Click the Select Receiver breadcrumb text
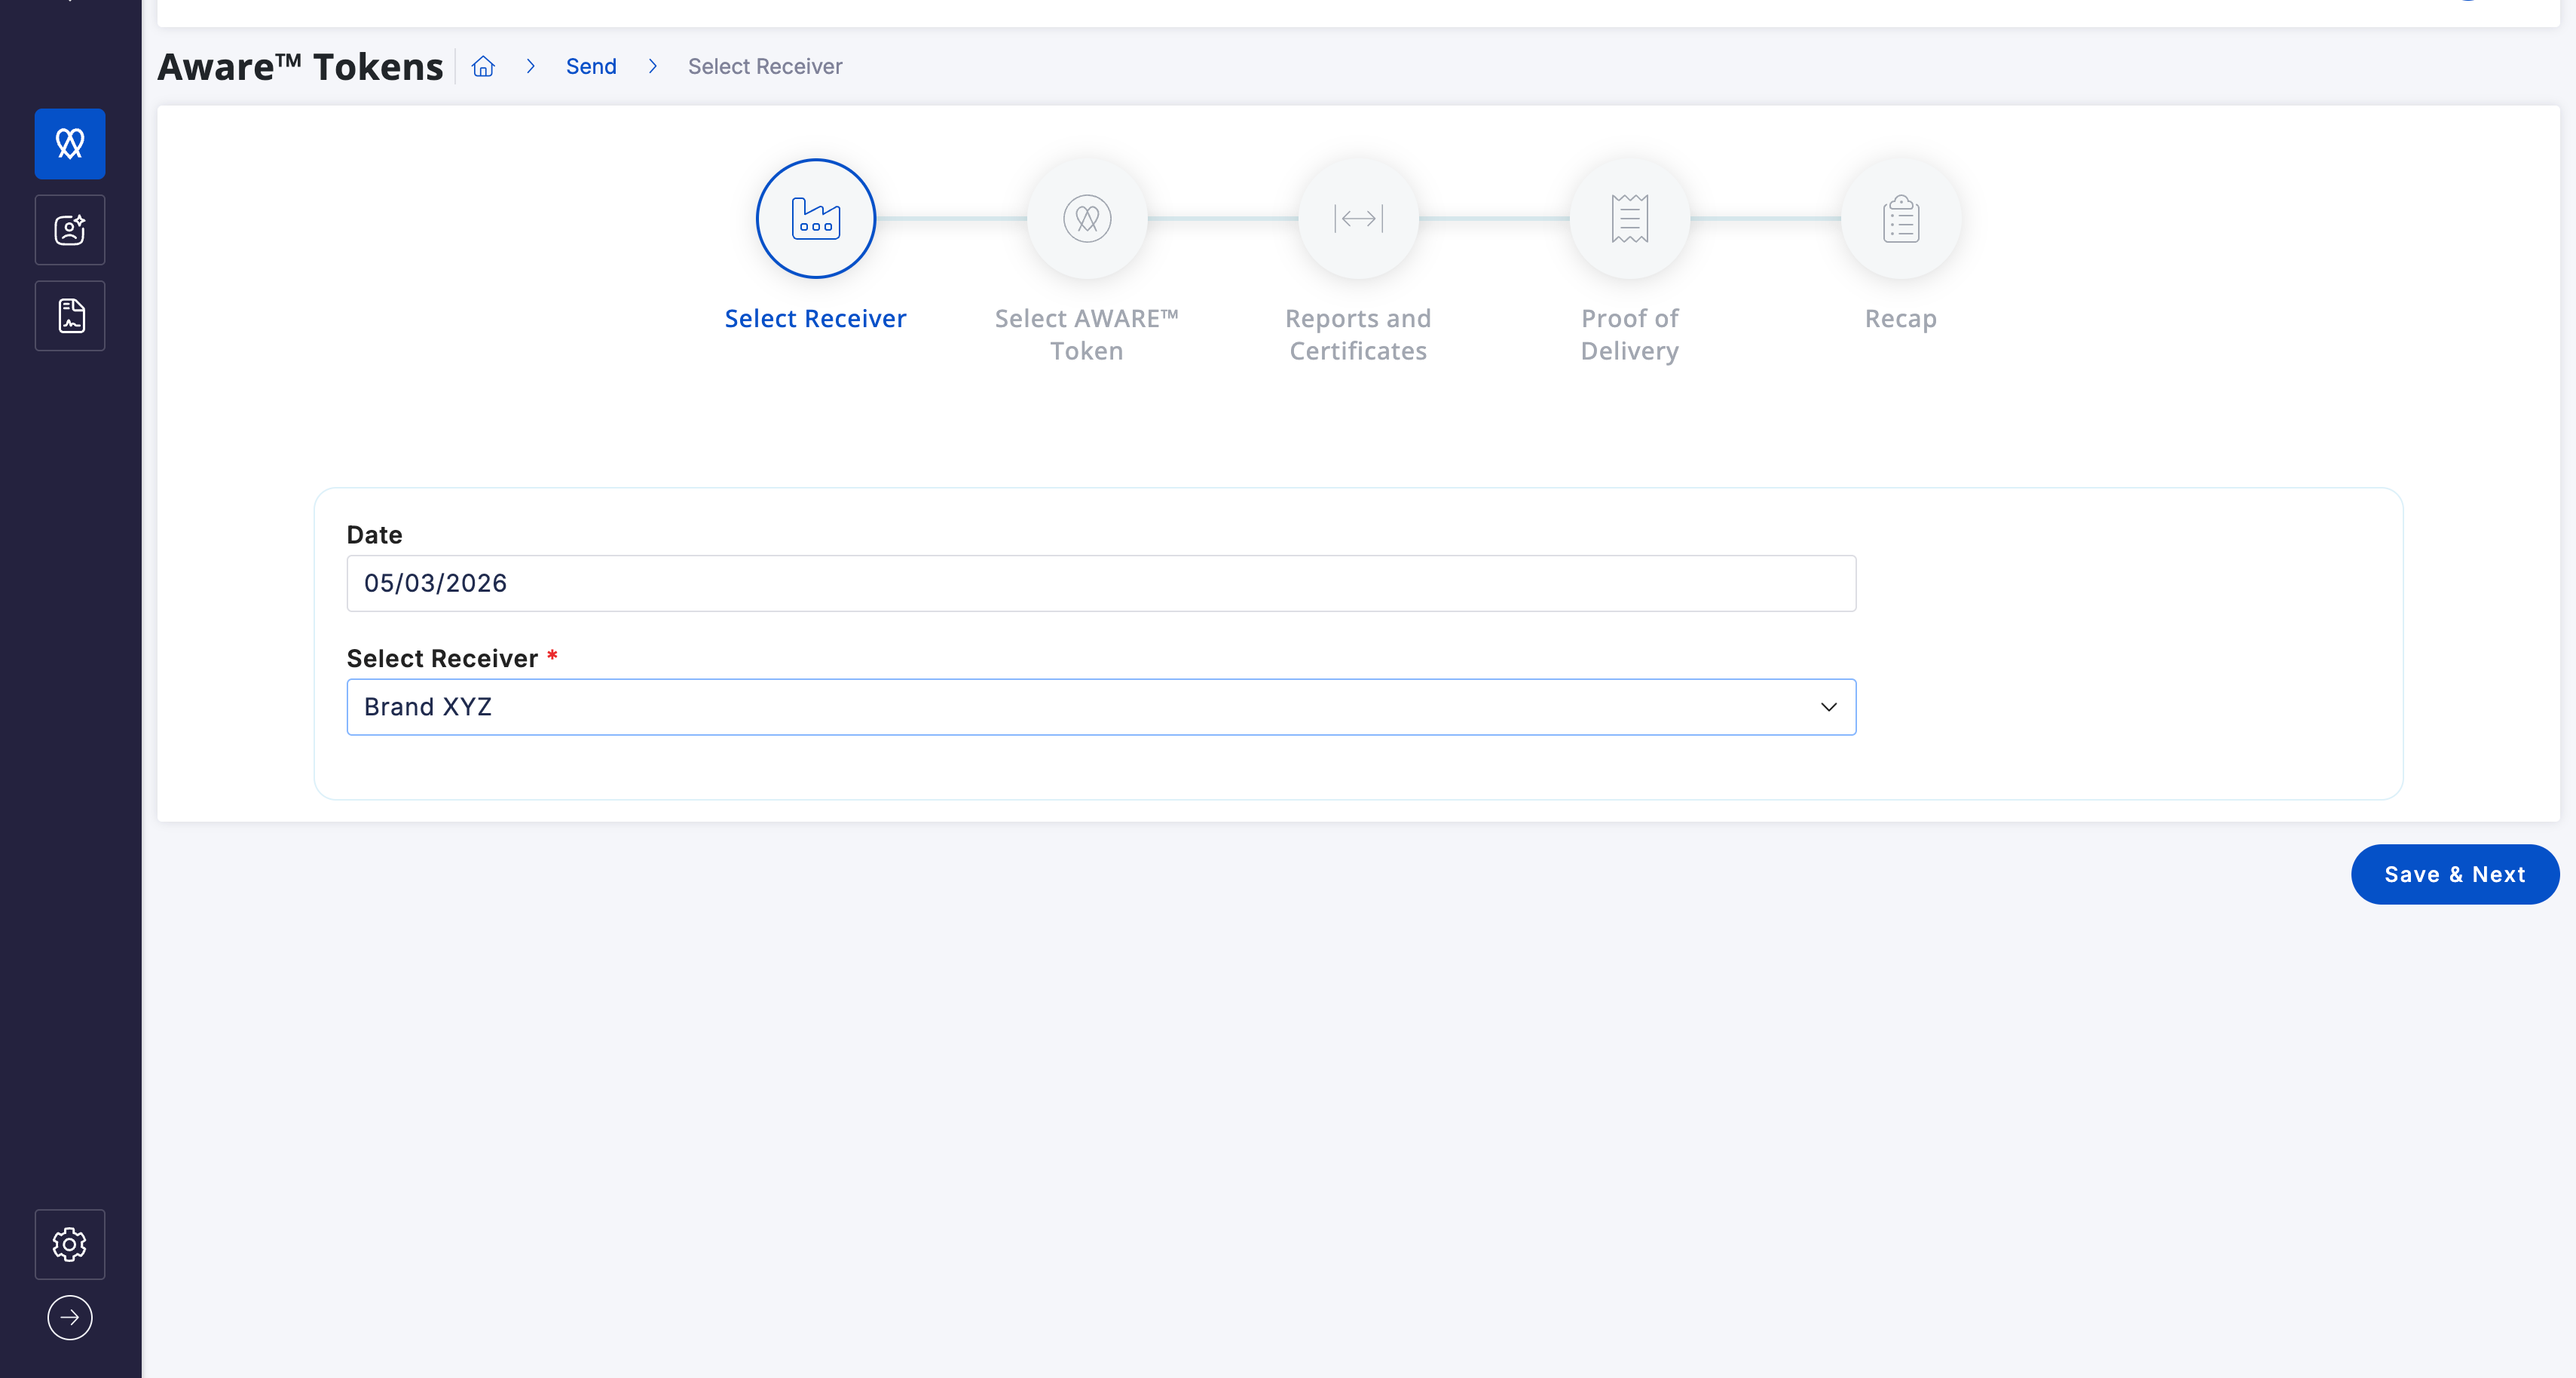 [765, 66]
